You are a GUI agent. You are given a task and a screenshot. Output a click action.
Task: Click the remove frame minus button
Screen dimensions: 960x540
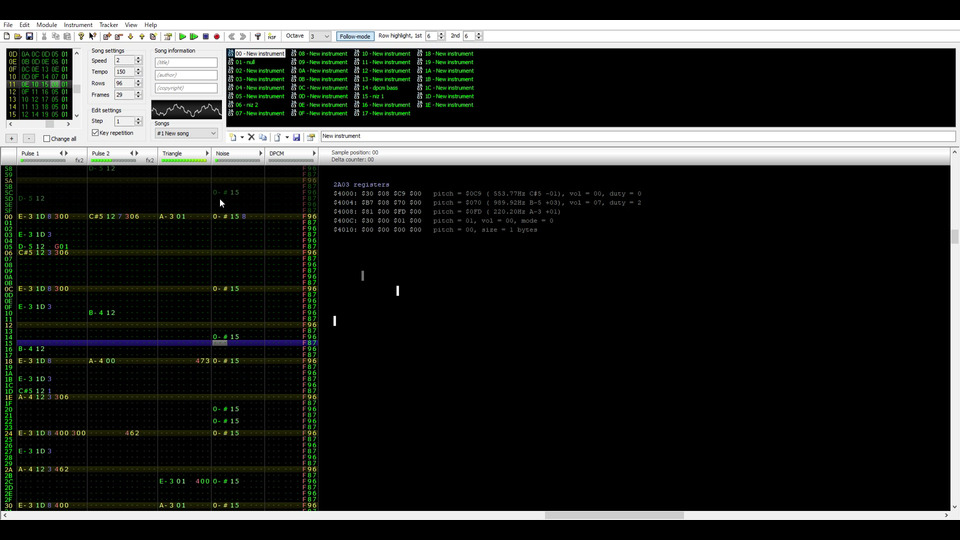[28, 139]
